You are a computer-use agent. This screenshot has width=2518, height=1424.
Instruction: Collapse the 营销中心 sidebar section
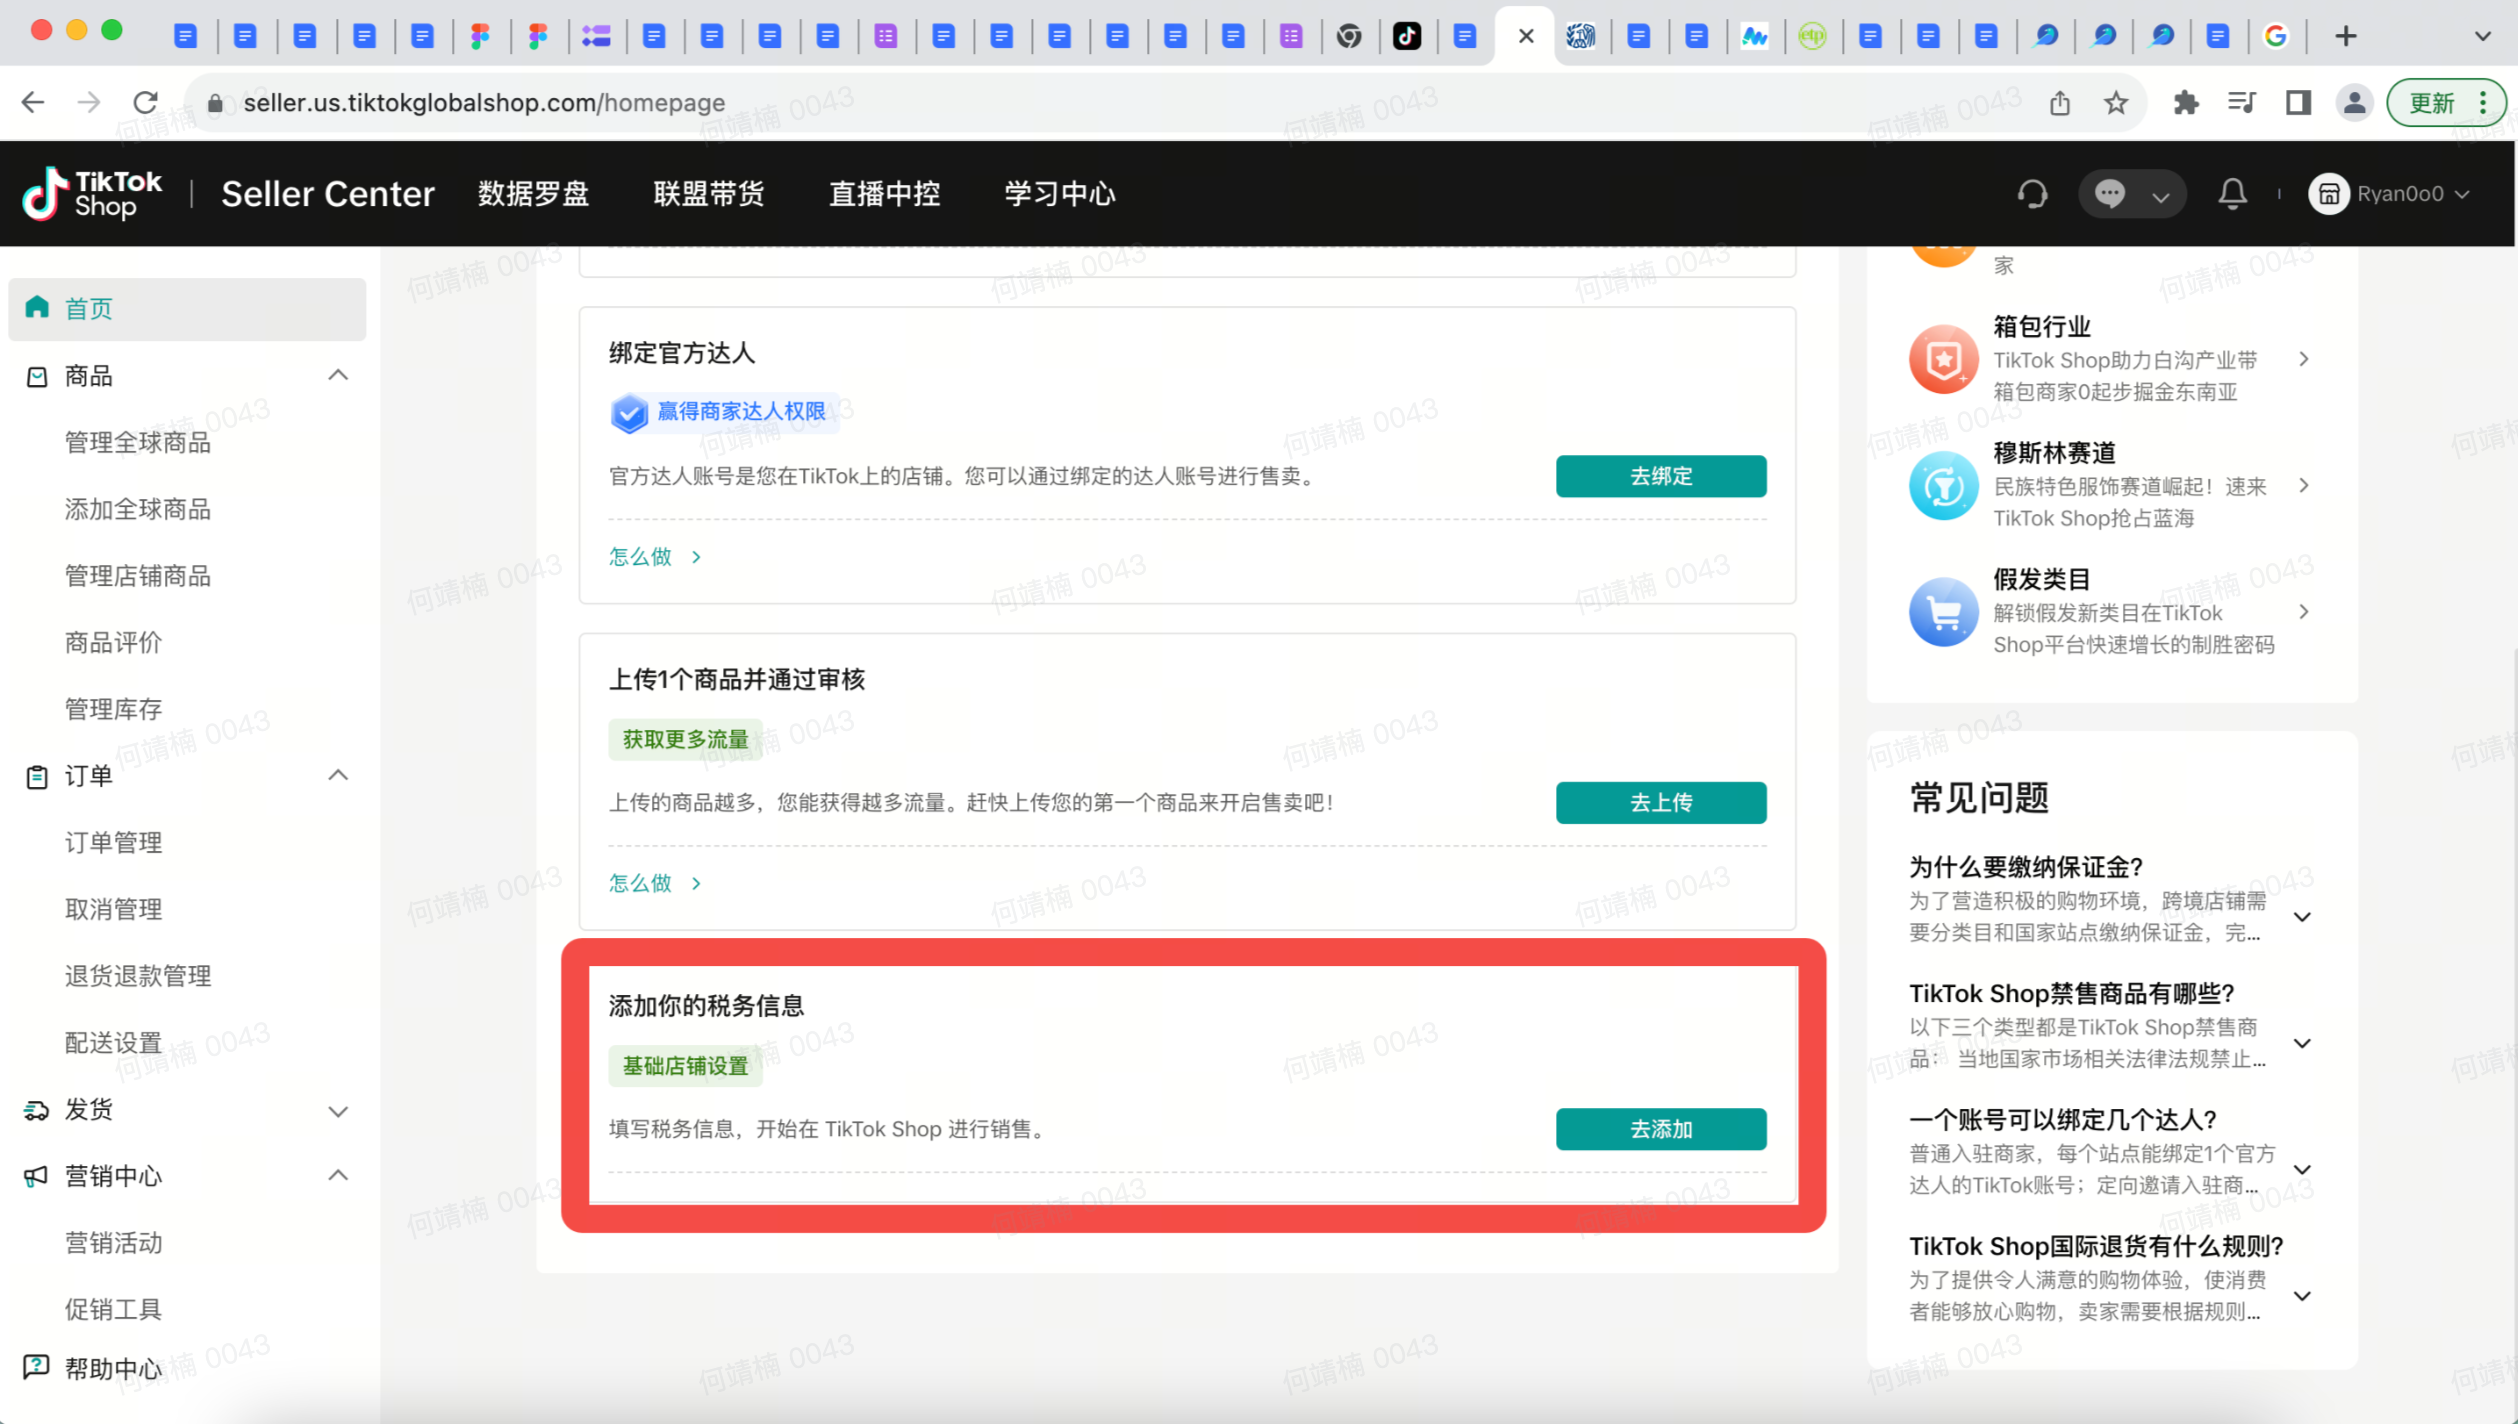point(338,1176)
